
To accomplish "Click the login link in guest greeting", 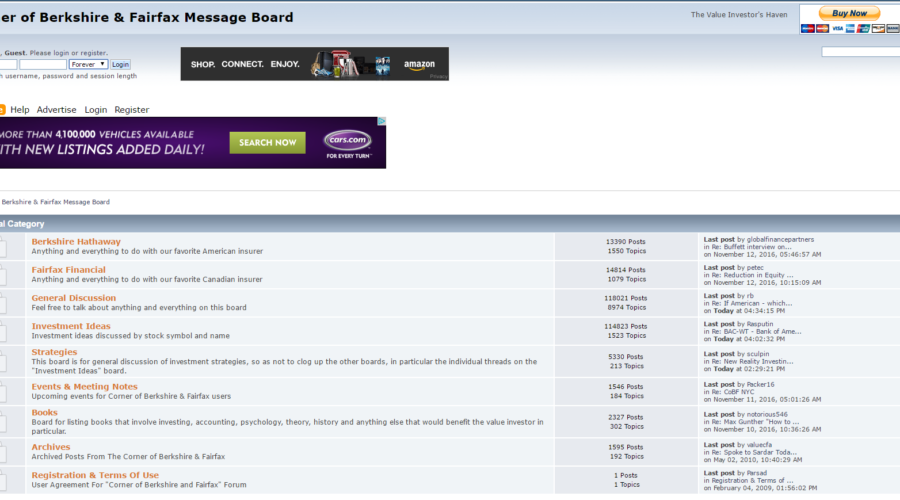I will click(61, 53).
